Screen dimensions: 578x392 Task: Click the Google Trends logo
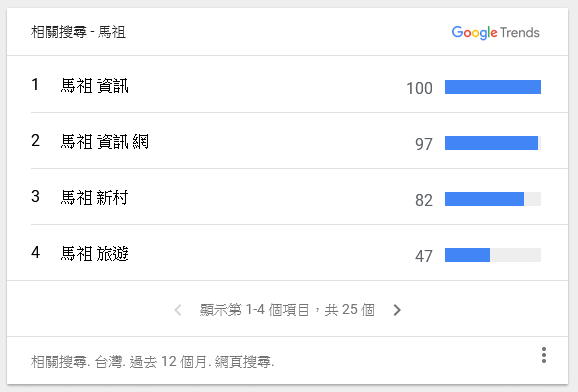[495, 32]
